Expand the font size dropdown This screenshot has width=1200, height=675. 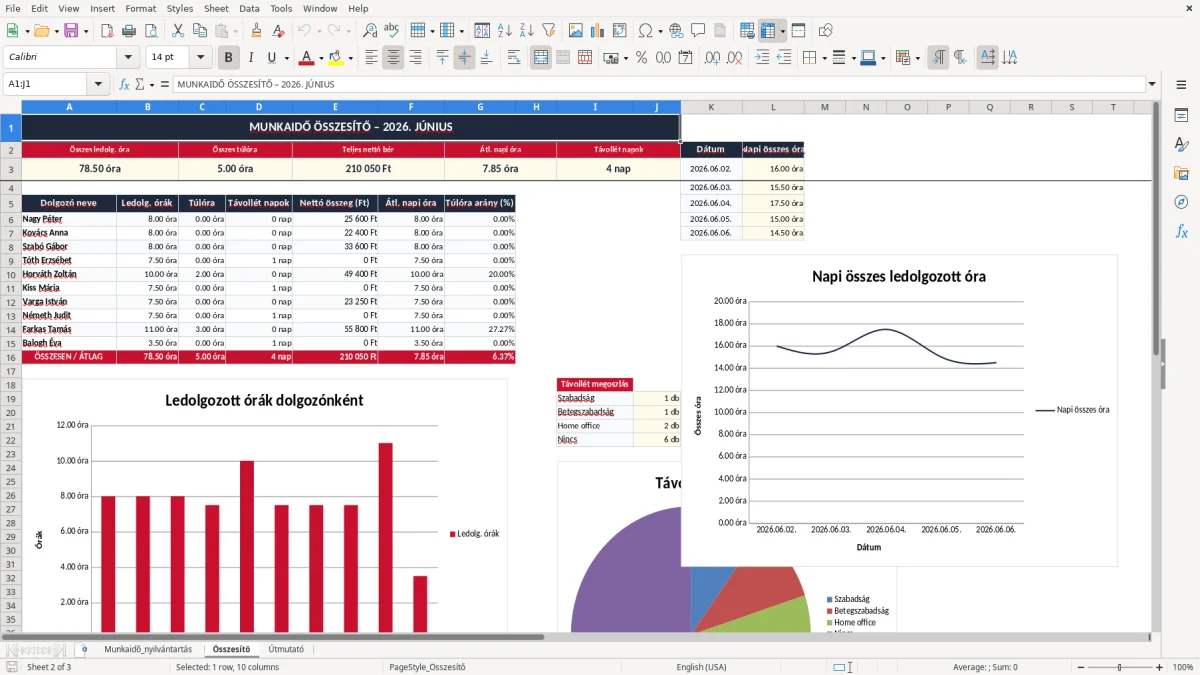coord(201,57)
